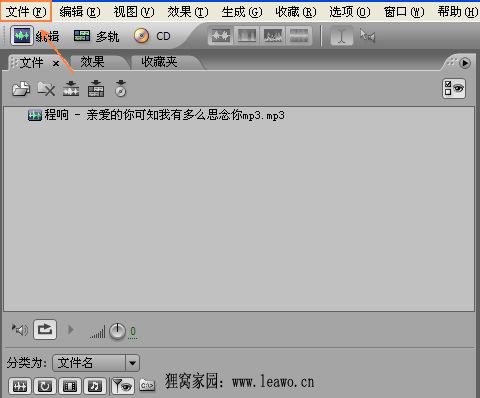Open the 帮助(H) menu
Image resolution: width=480 pixels, height=398 pixels.
(458, 12)
